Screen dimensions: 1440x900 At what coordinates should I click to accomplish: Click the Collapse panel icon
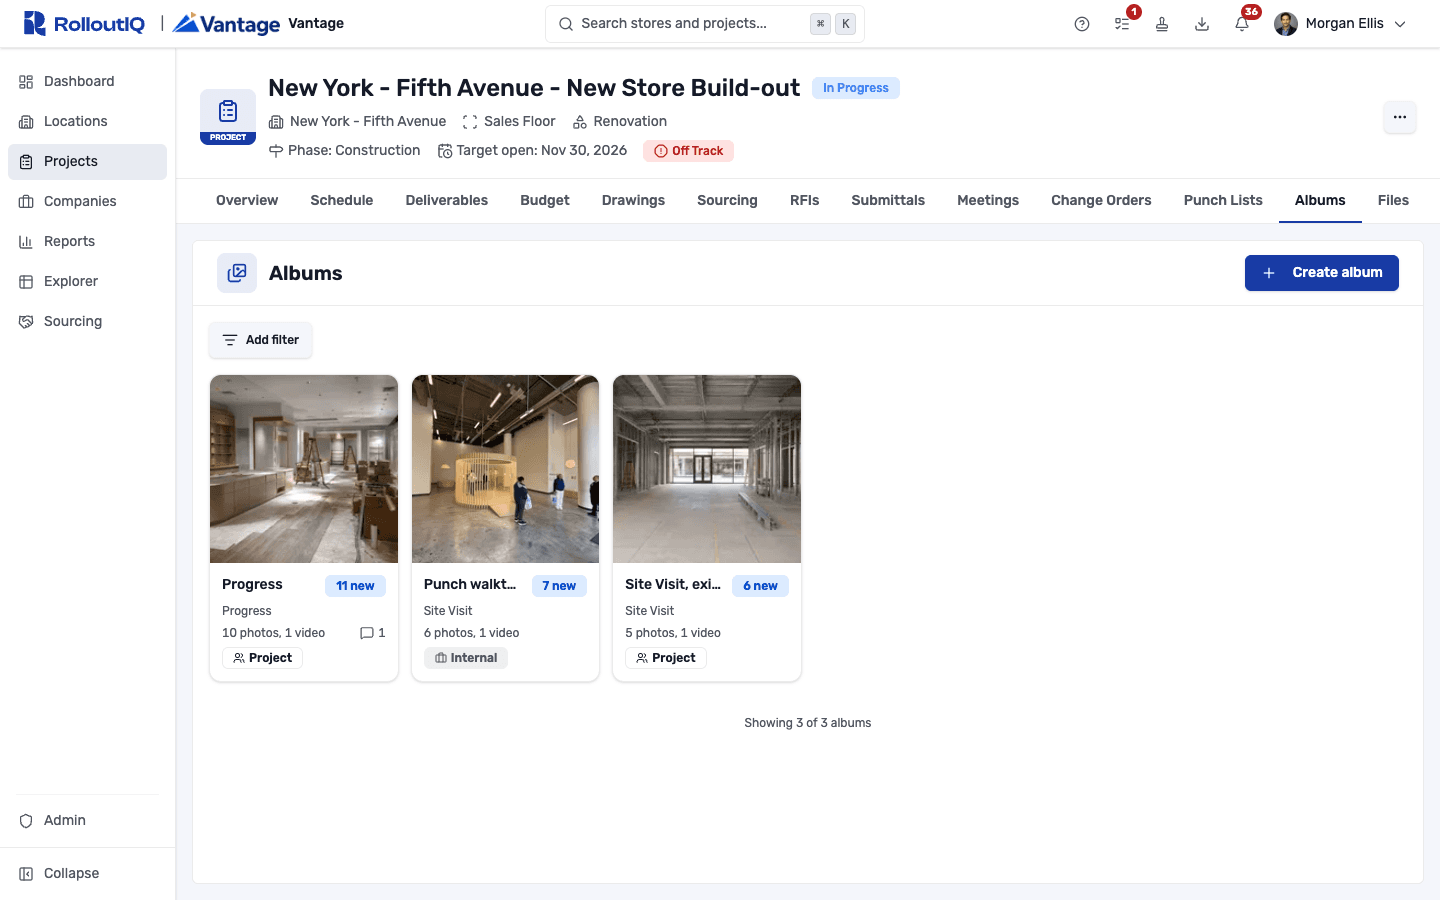[x=26, y=874]
